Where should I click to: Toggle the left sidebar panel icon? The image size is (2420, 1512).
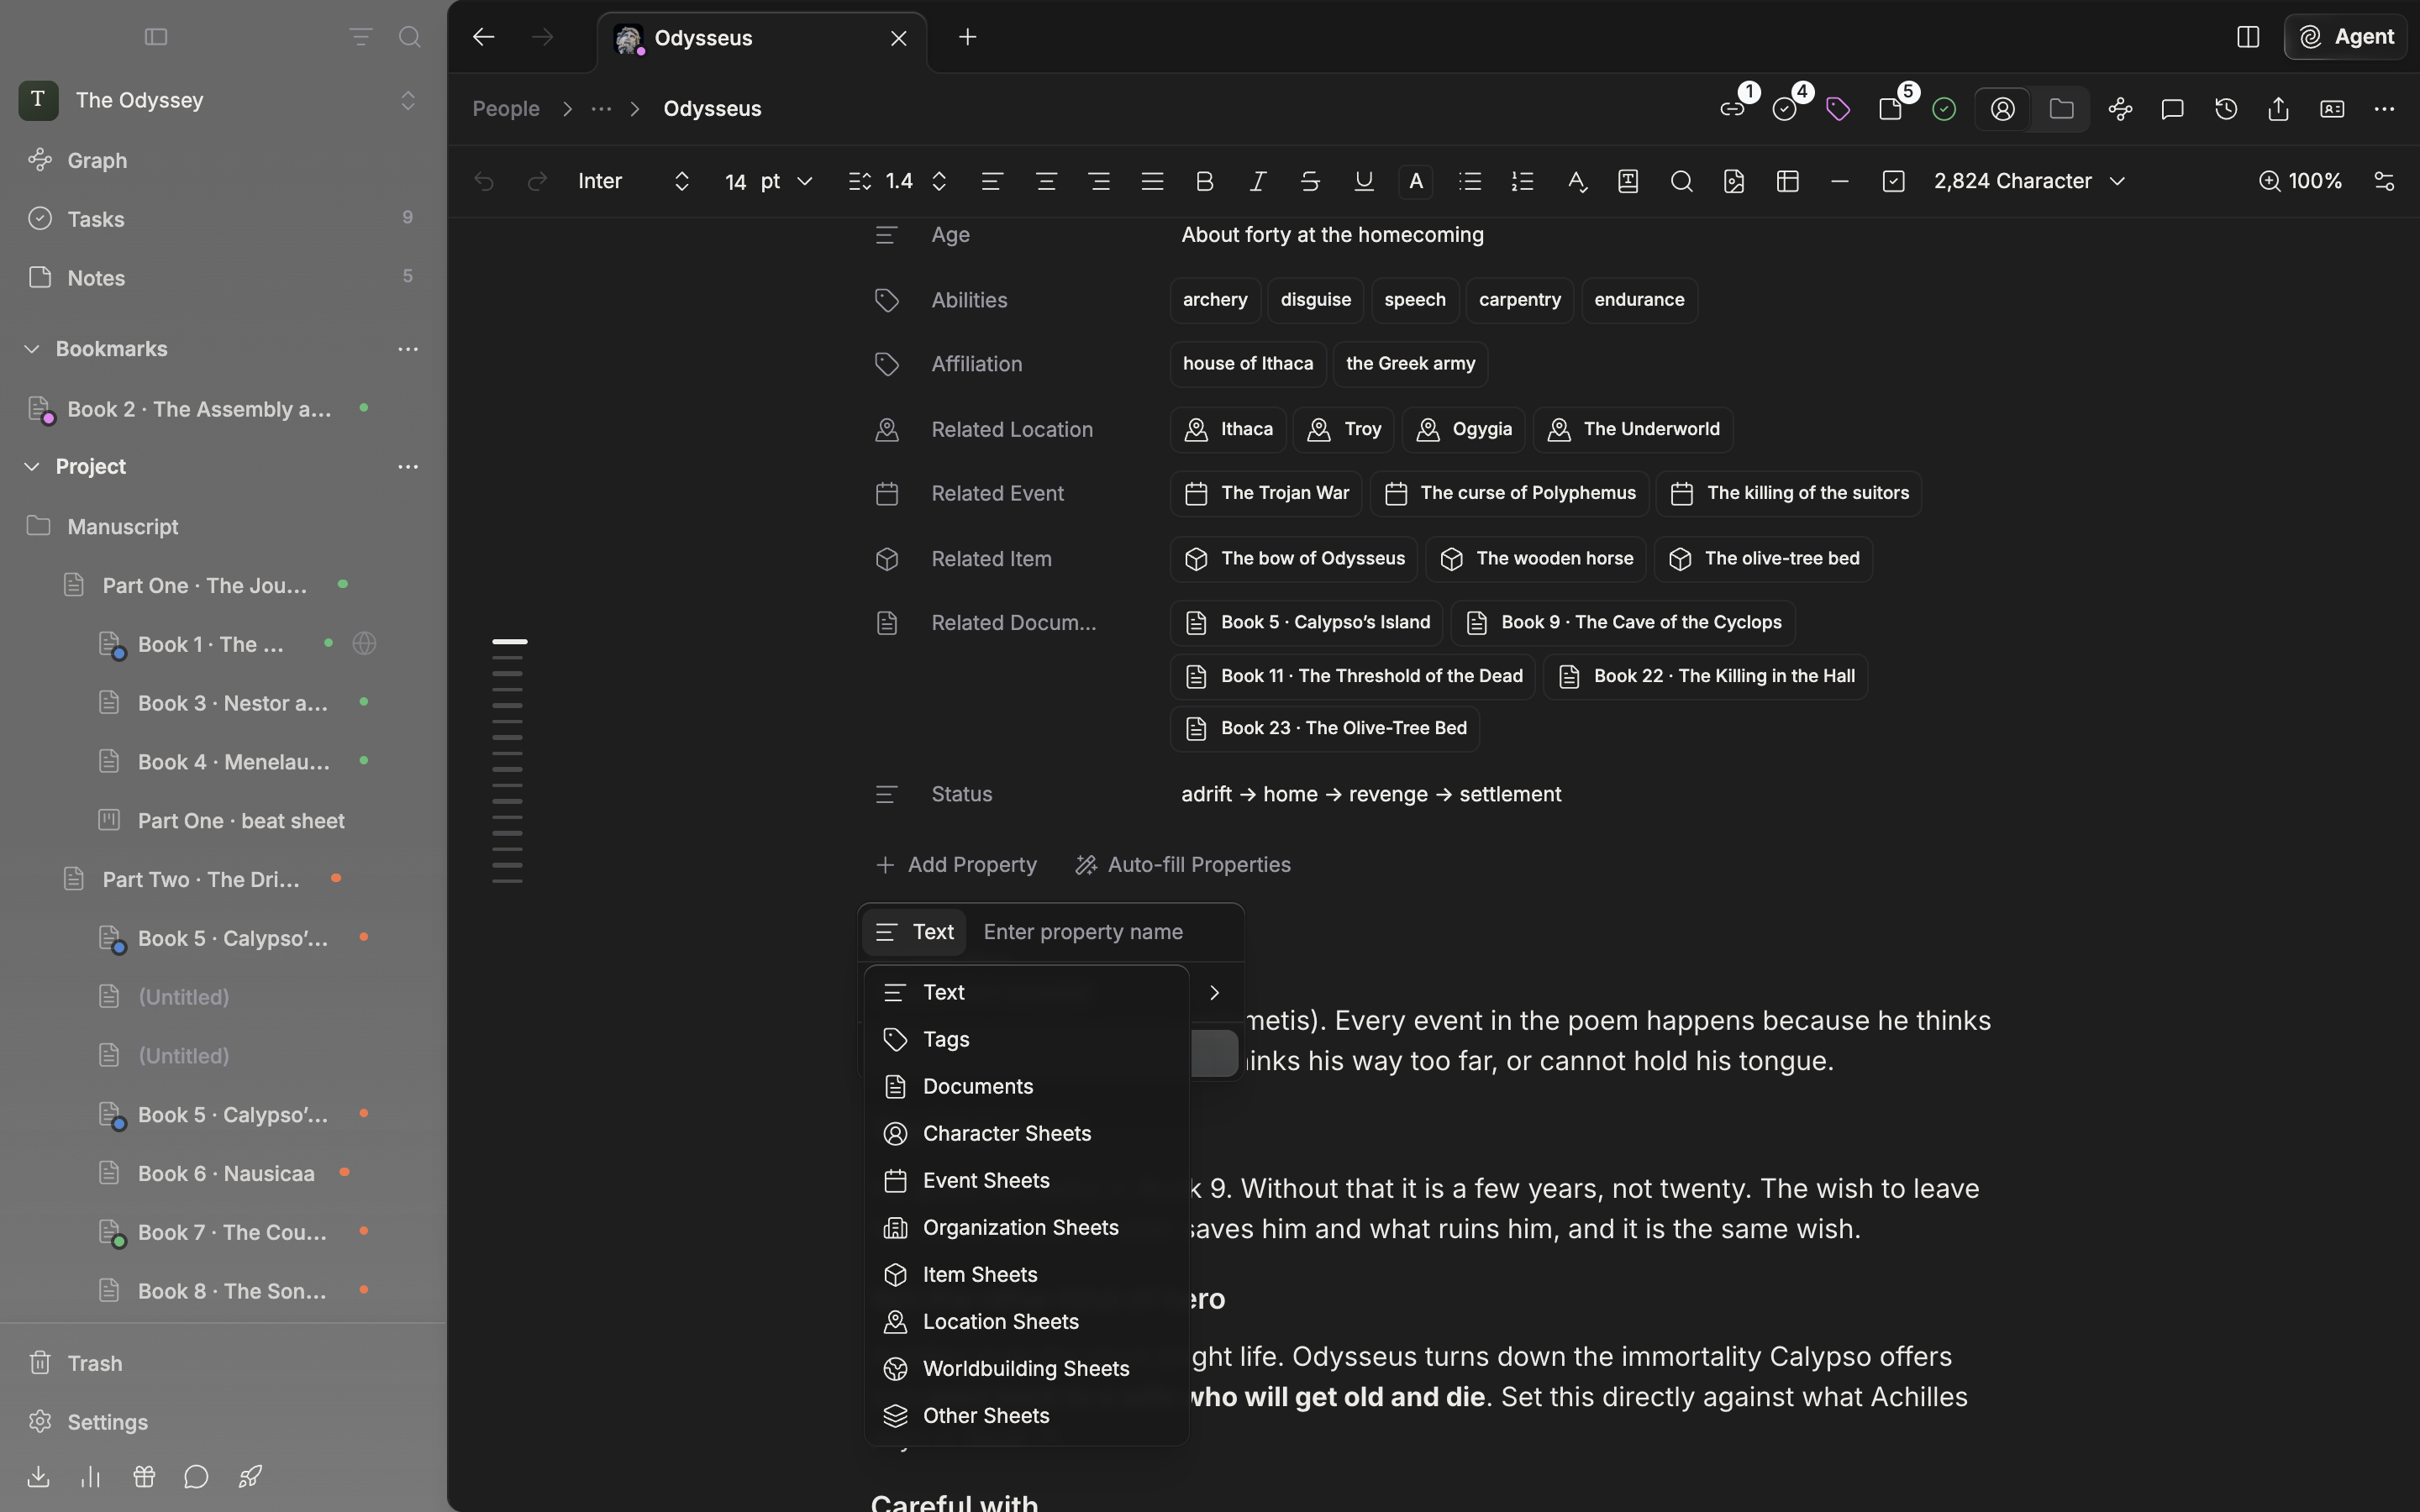click(156, 37)
